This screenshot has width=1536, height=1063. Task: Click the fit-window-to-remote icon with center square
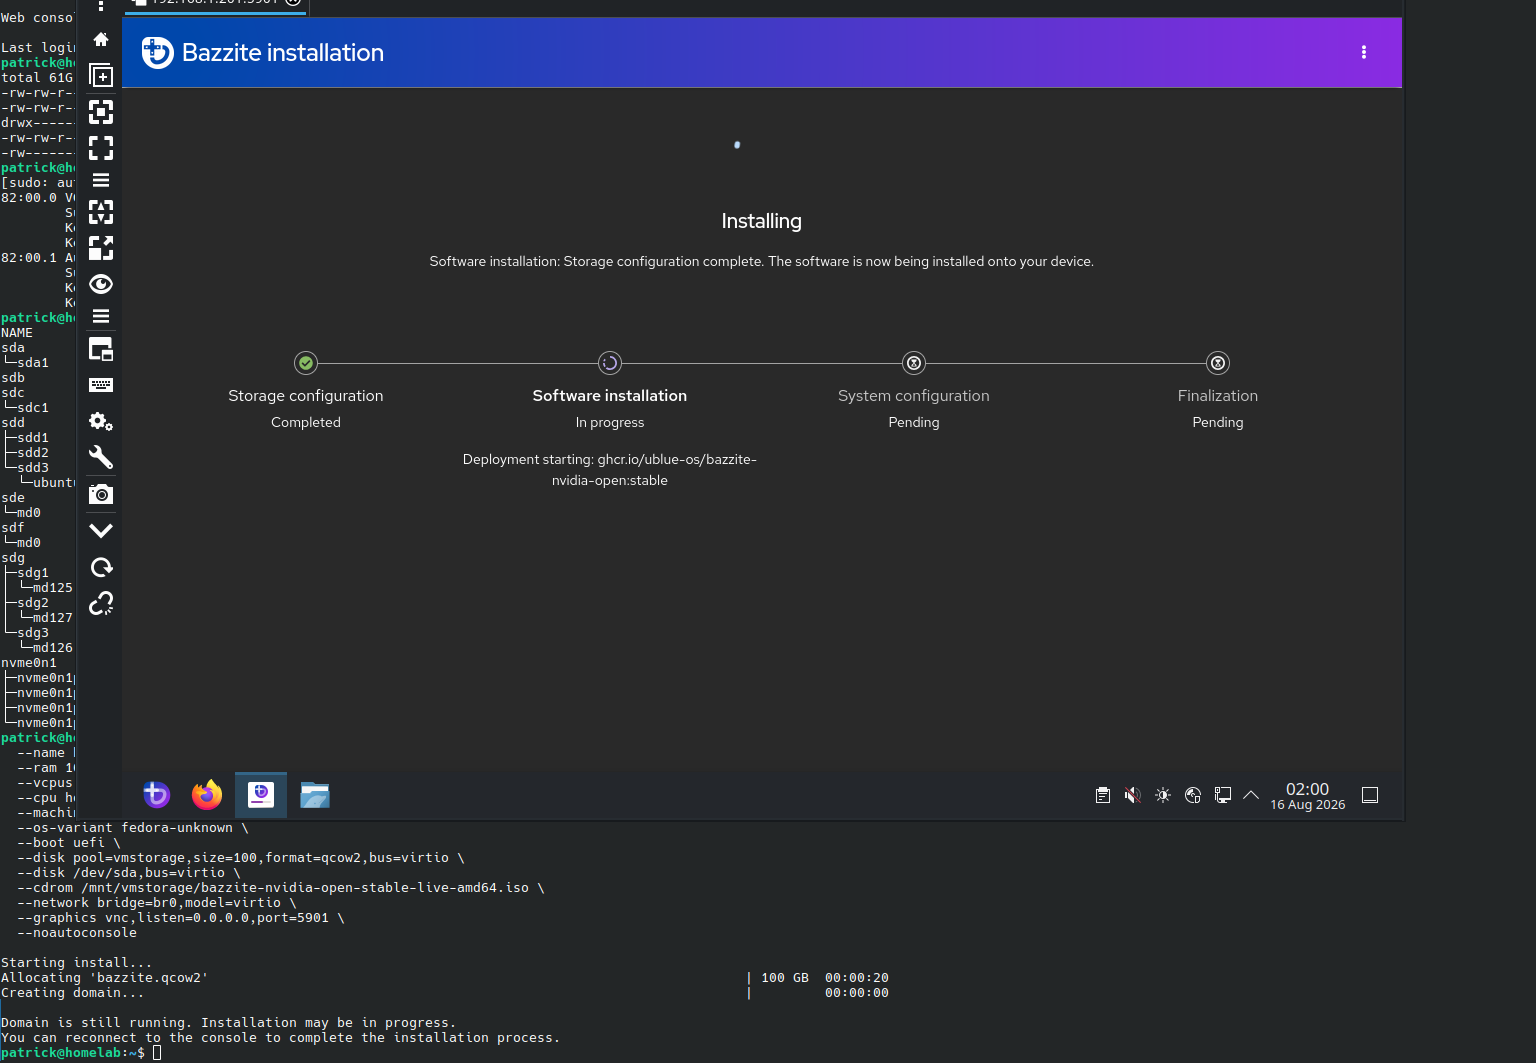pyautogui.click(x=101, y=112)
